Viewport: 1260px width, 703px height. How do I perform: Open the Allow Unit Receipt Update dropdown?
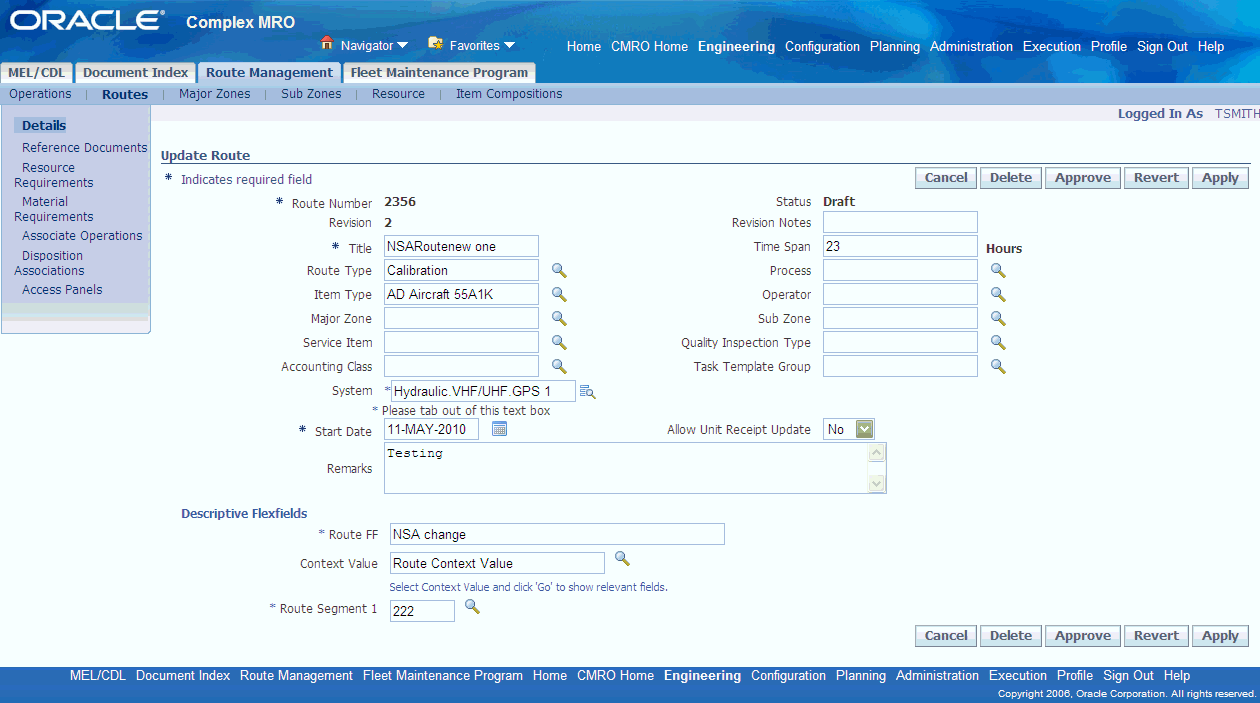[x=865, y=429]
